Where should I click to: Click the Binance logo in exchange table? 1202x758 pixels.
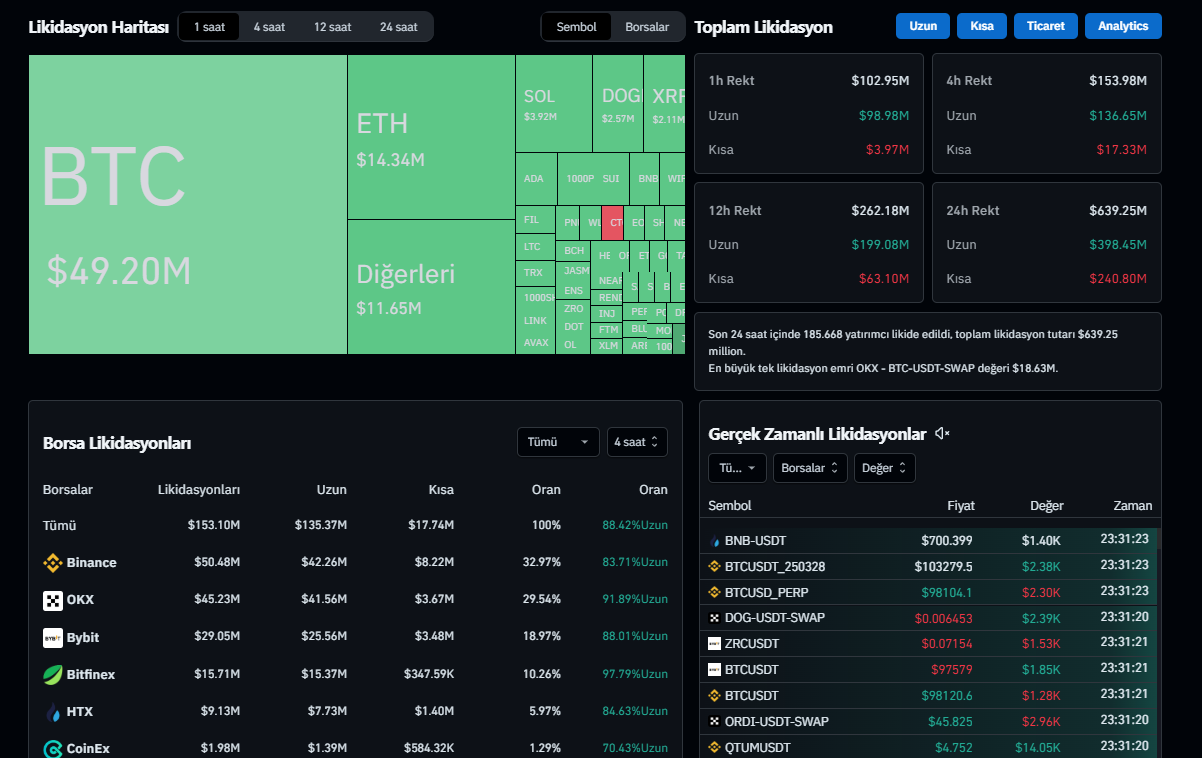click(53, 563)
